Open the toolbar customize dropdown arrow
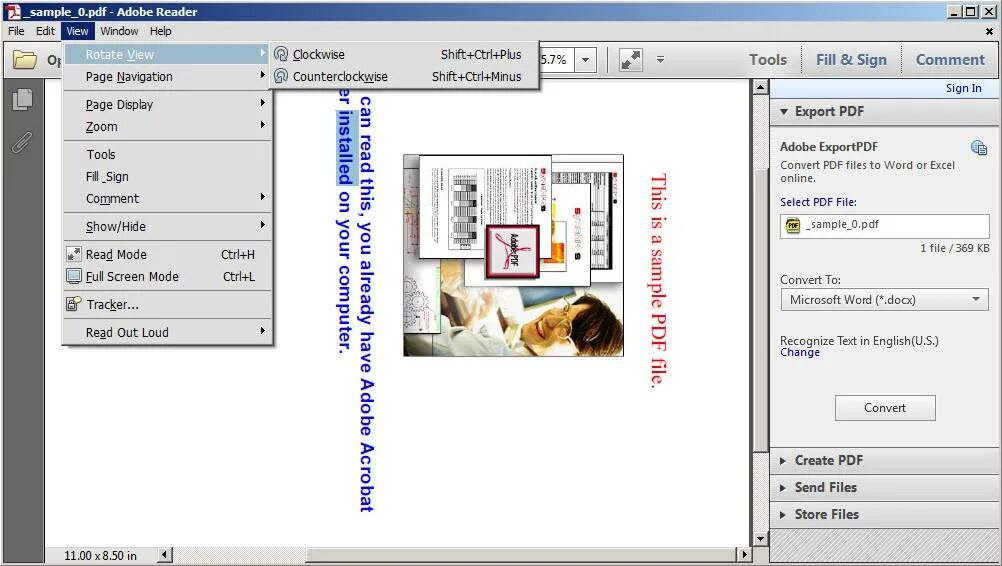This screenshot has width=1002, height=566. (660, 59)
